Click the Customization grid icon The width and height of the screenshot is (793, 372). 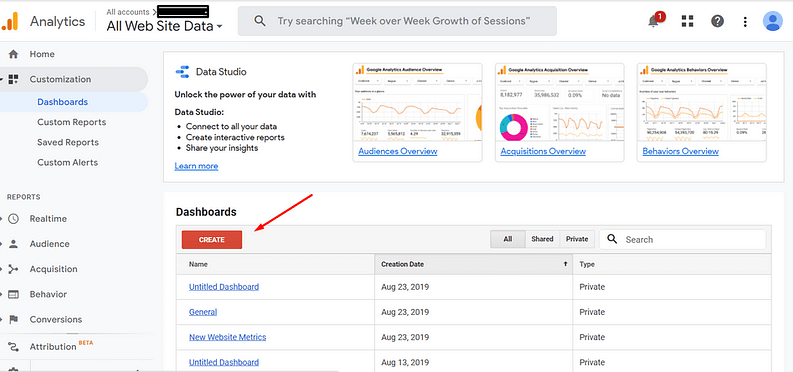coord(14,79)
